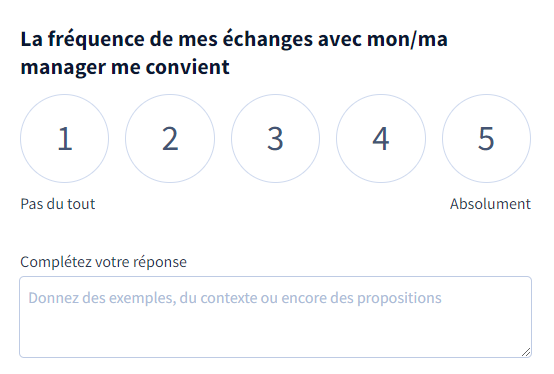Select rating 1 on the scale
554x374 pixels.
[64, 138]
